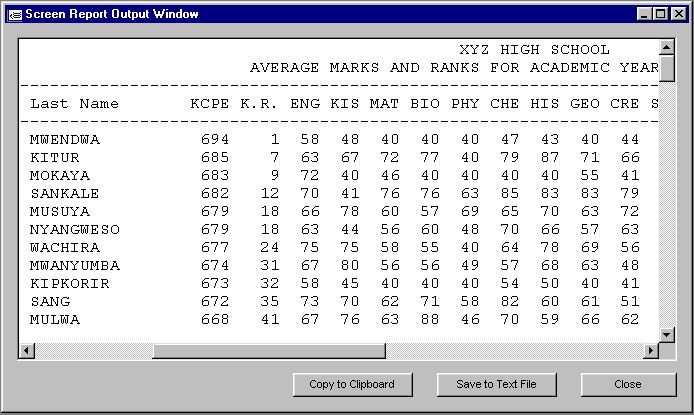Click the vertical scrollbar thumb
The image size is (694, 415).
coord(667,69)
